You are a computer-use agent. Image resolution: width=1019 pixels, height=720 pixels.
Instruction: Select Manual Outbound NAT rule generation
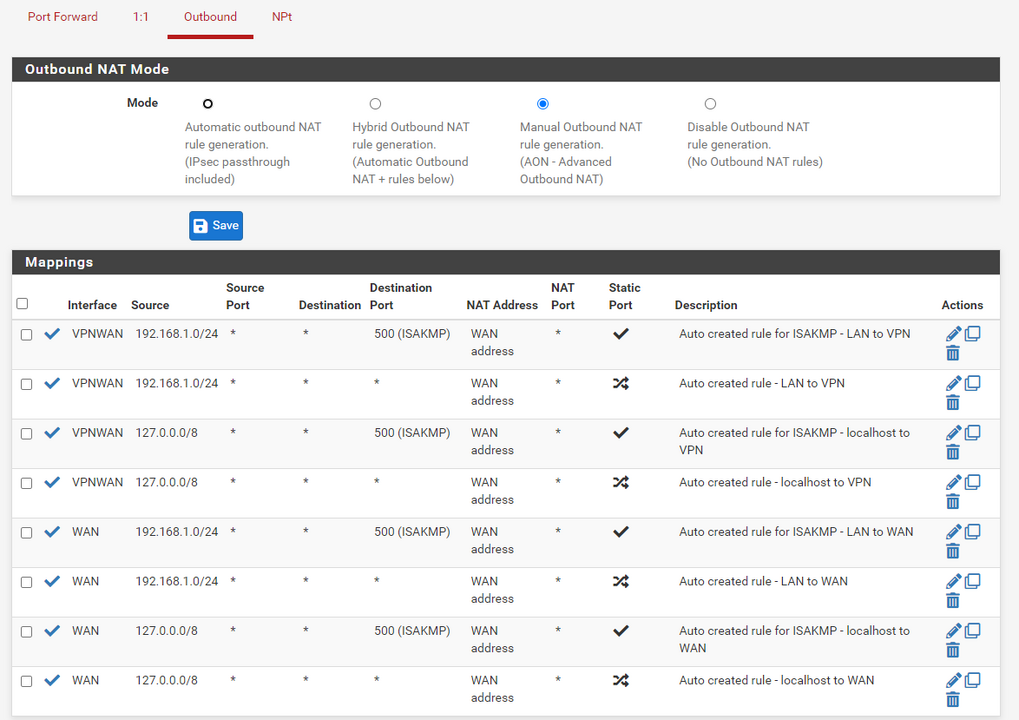tap(543, 104)
